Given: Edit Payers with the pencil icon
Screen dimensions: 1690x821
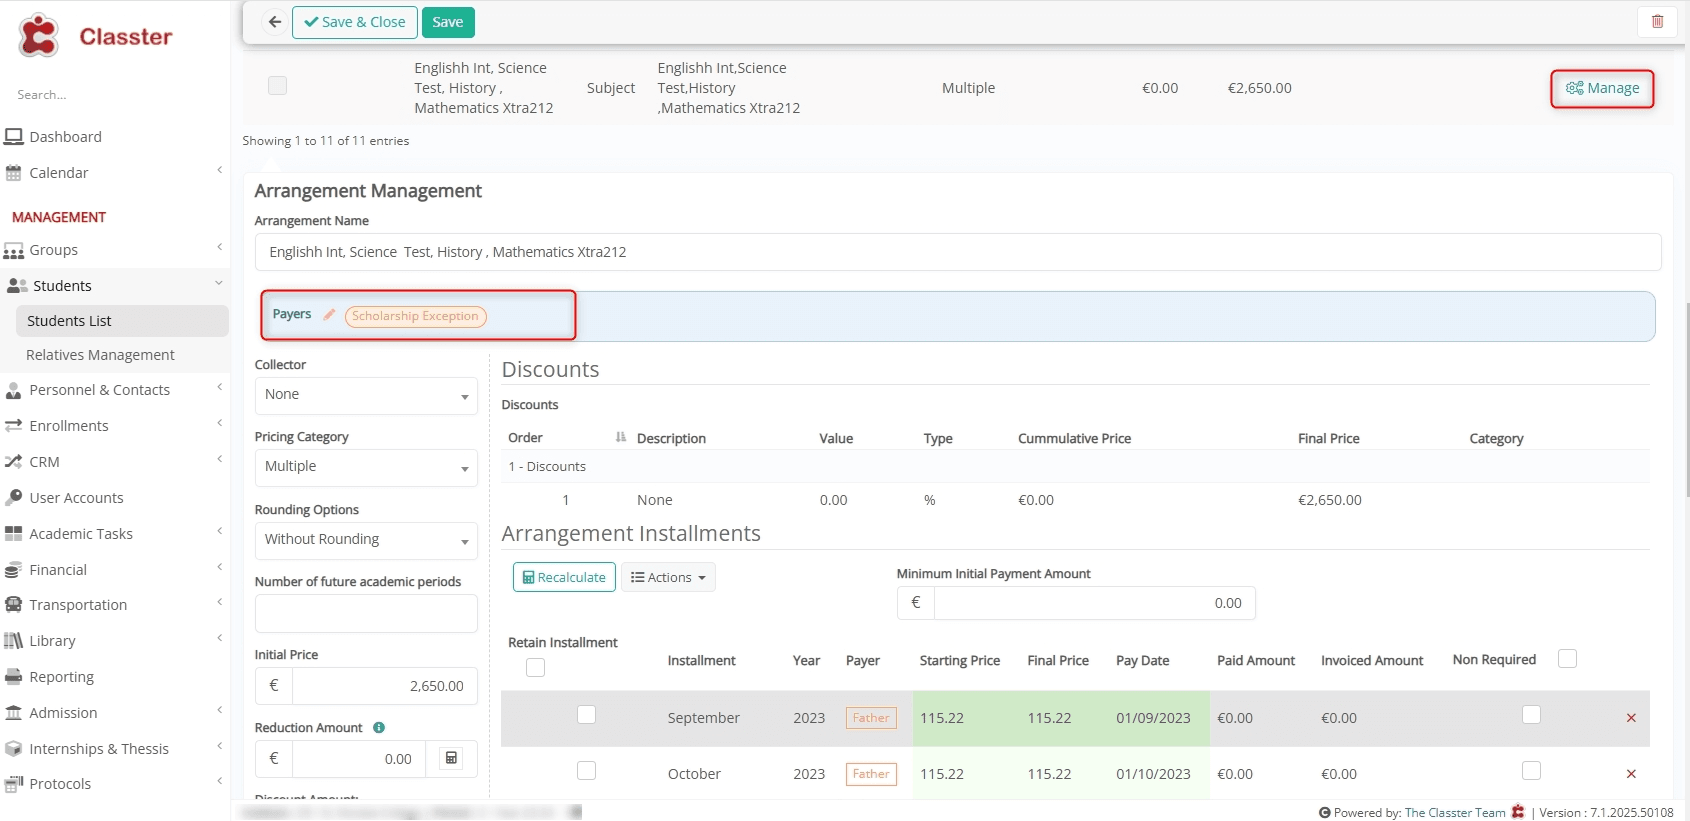Looking at the screenshot, I should click(x=329, y=314).
